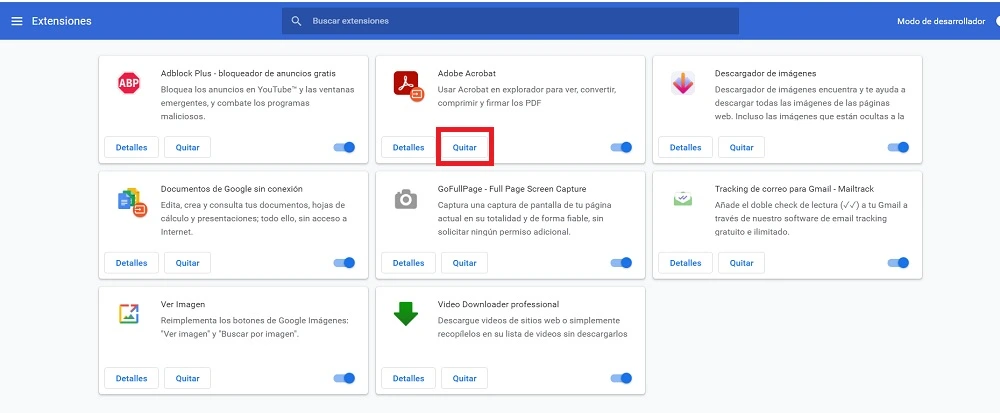This screenshot has width=1000, height=413.
Task: Open the hamburger main menu
Action: click(17, 21)
